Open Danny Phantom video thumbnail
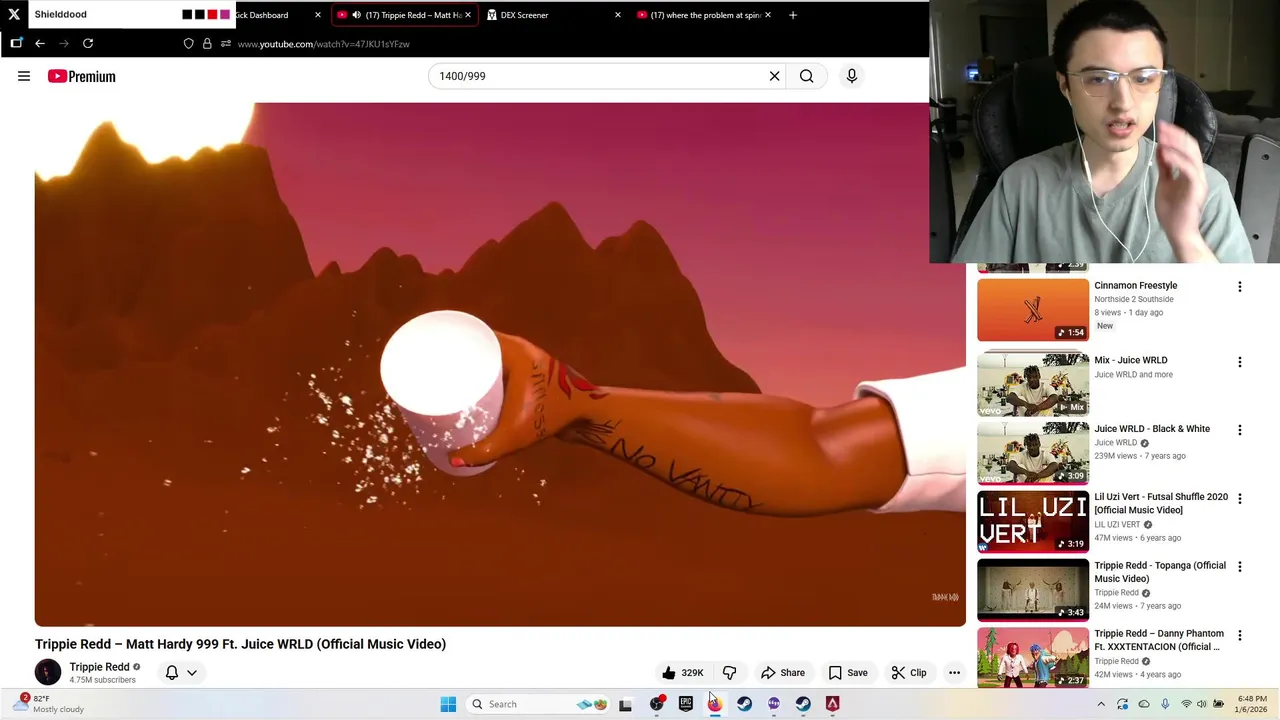1280x720 pixels. [1033, 658]
